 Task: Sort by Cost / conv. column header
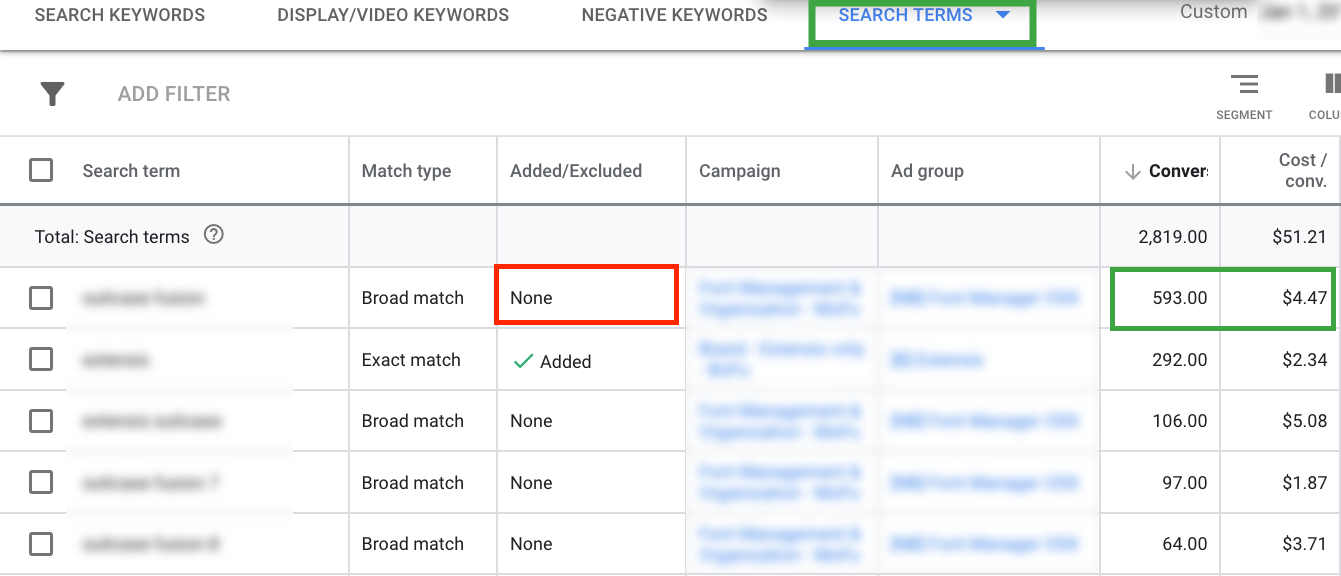(1302, 170)
